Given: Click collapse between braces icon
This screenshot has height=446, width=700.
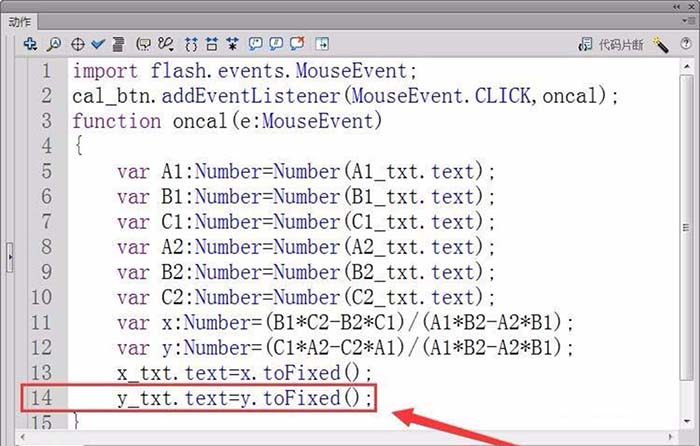Looking at the screenshot, I should tap(191, 44).
